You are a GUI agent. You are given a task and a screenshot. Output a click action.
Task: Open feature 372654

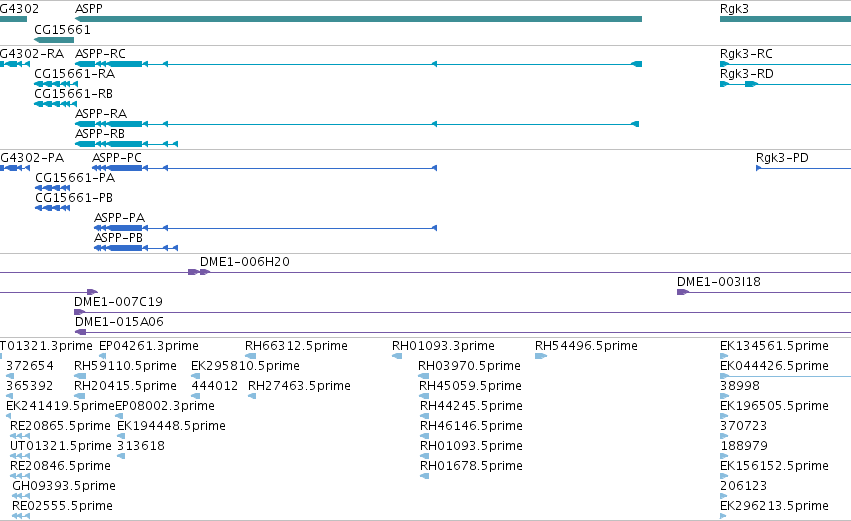pyautogui.click(x=30, y=366)
